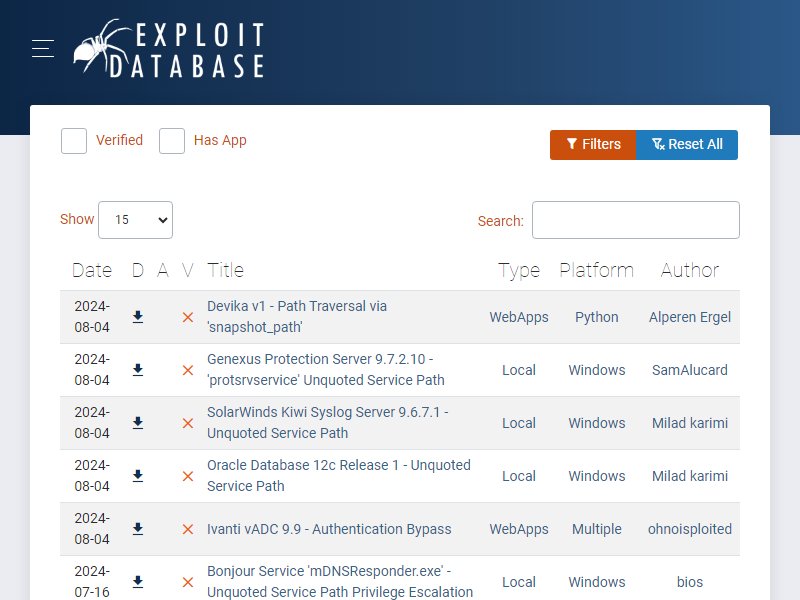The image size is (800, 600).
Task: Open Devika v1 Path Traversal exploit
Action: (x=297, y=317)
